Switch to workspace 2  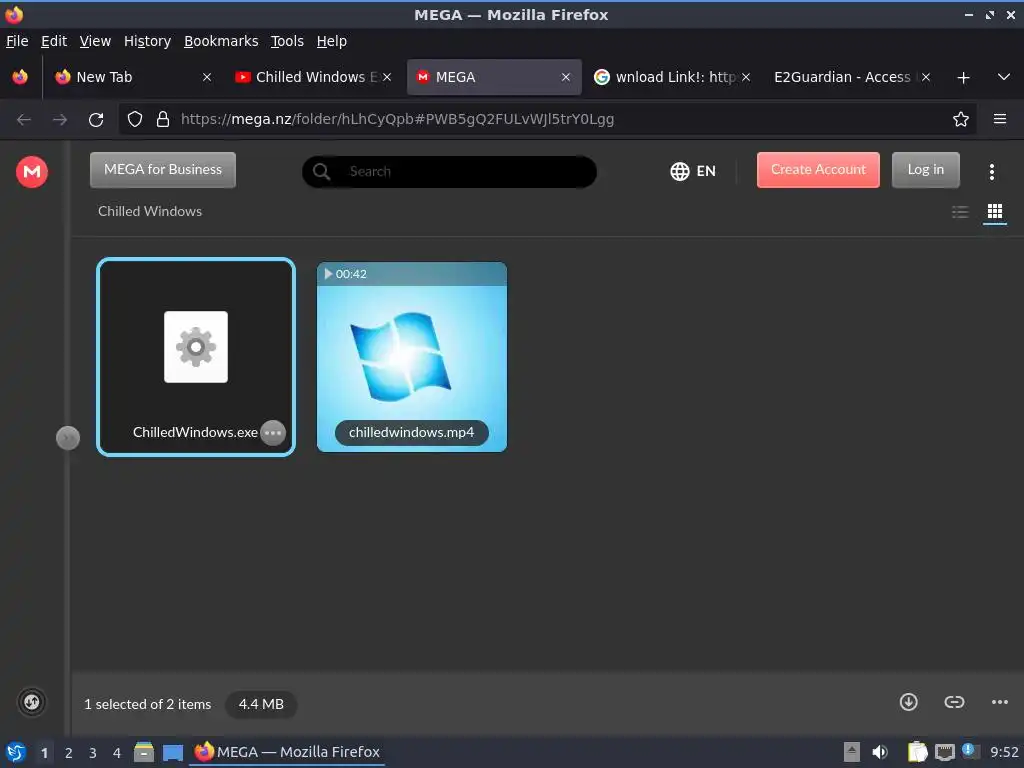(x=69, y=753)
